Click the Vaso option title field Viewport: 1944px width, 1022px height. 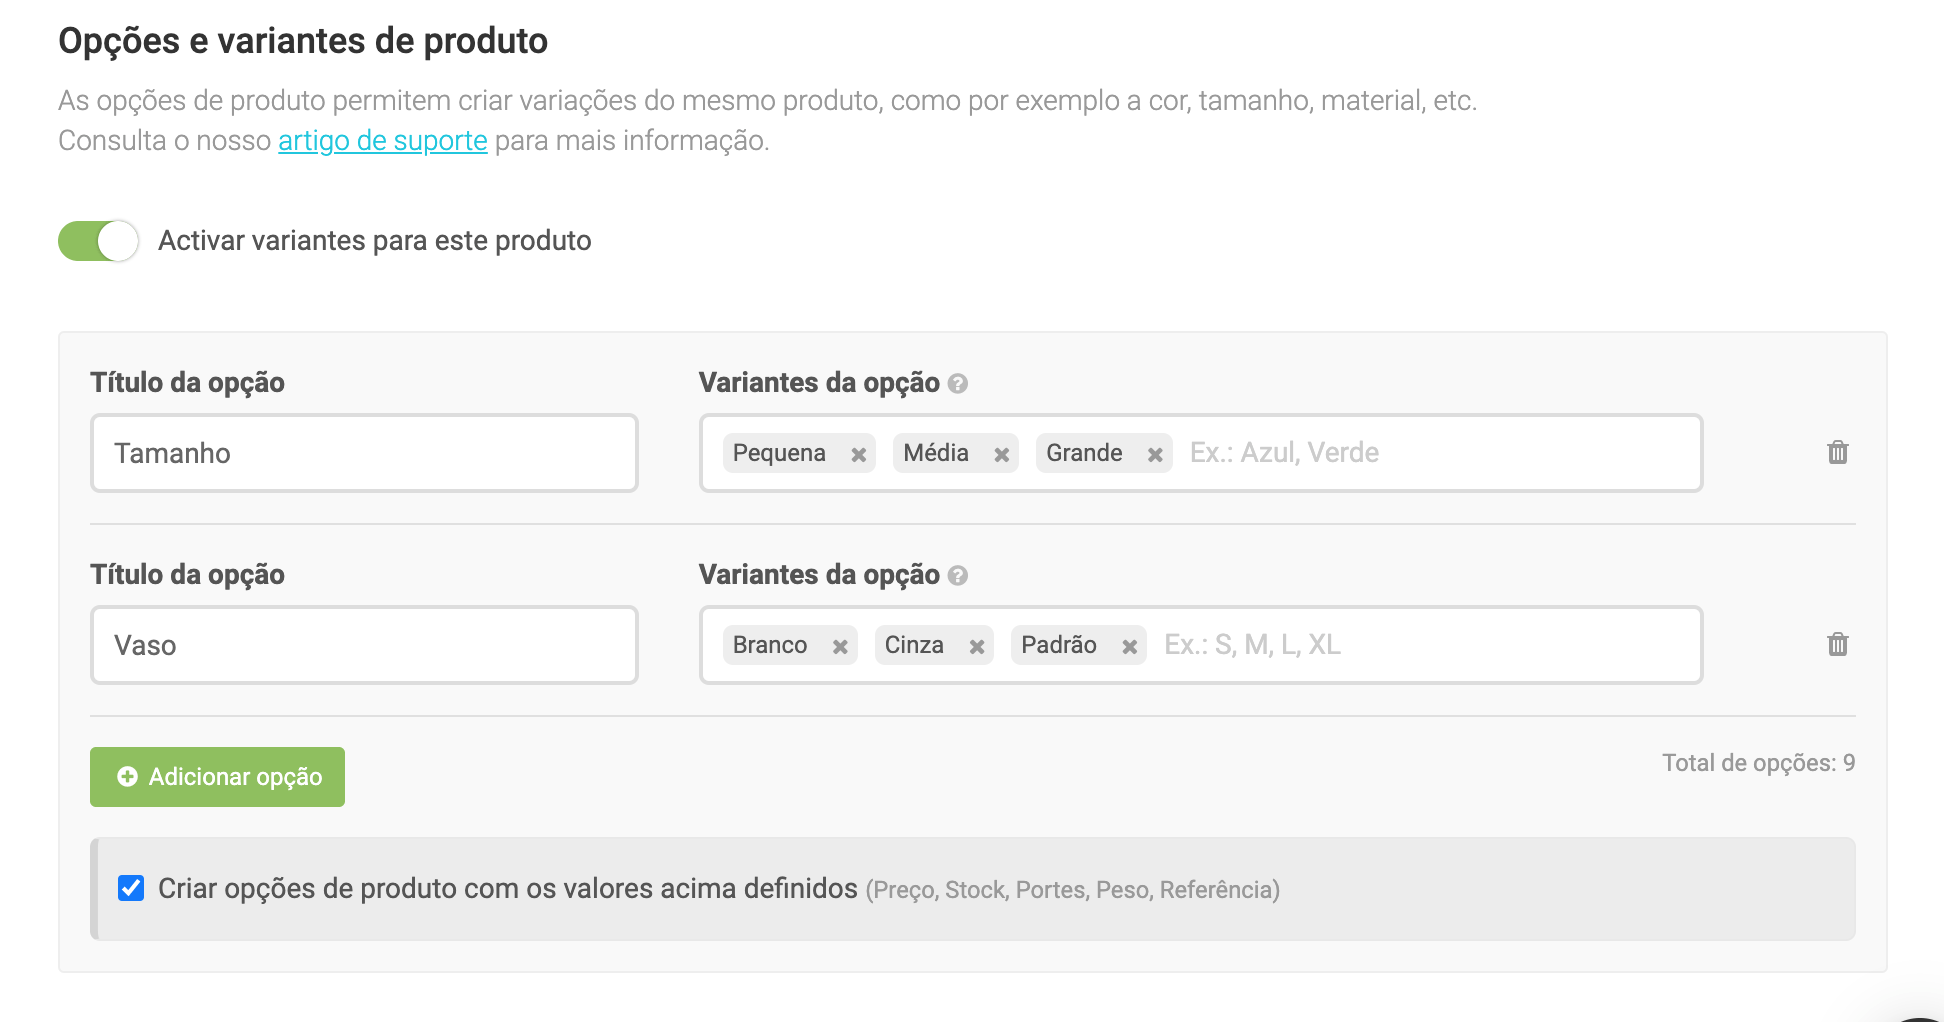tap(364, 645)
